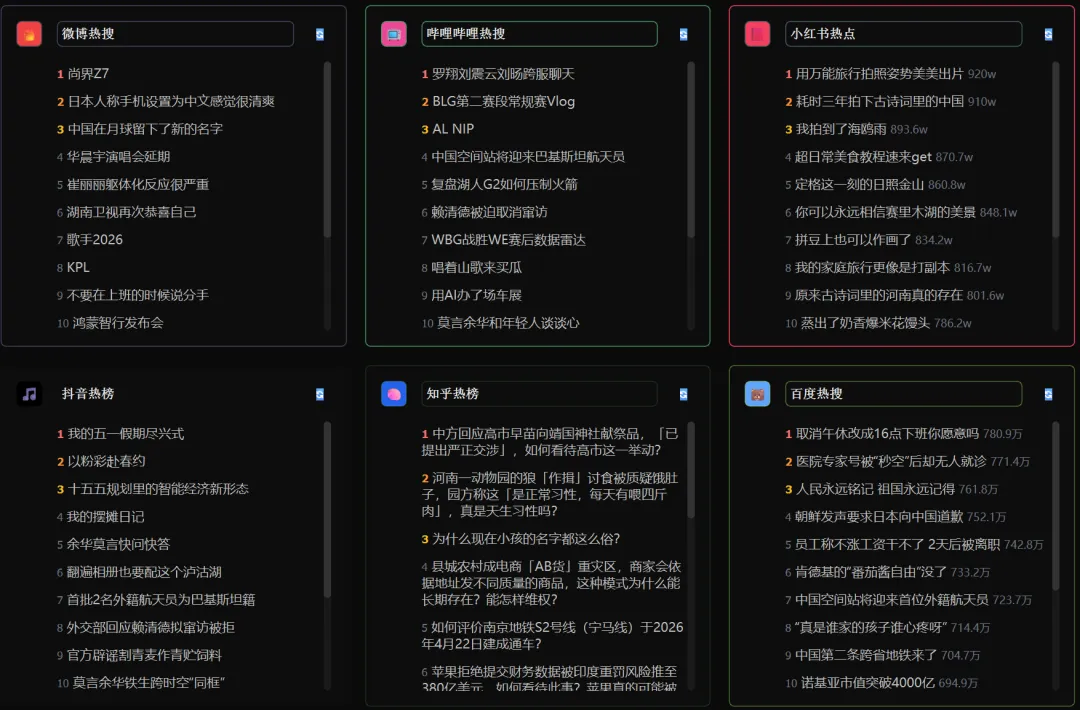Screen dimensions: 1080x710
Task: Open Bilibili item BLG第二赛段常规赛Vlog
Action: coord(503,101)
